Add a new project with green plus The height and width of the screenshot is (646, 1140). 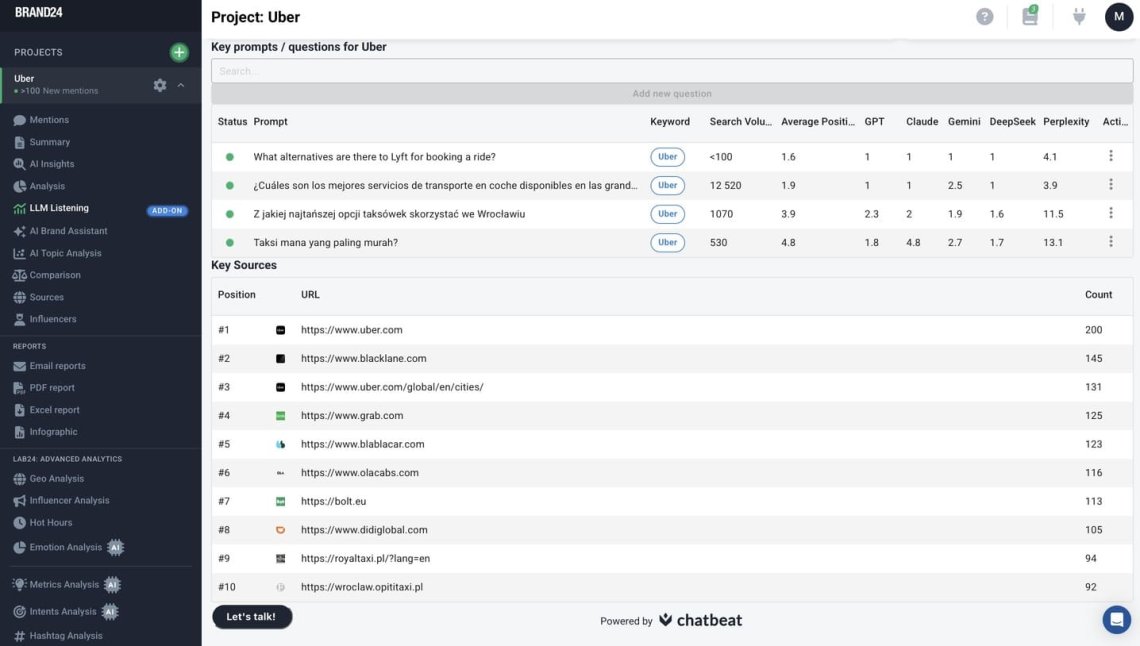179,52
